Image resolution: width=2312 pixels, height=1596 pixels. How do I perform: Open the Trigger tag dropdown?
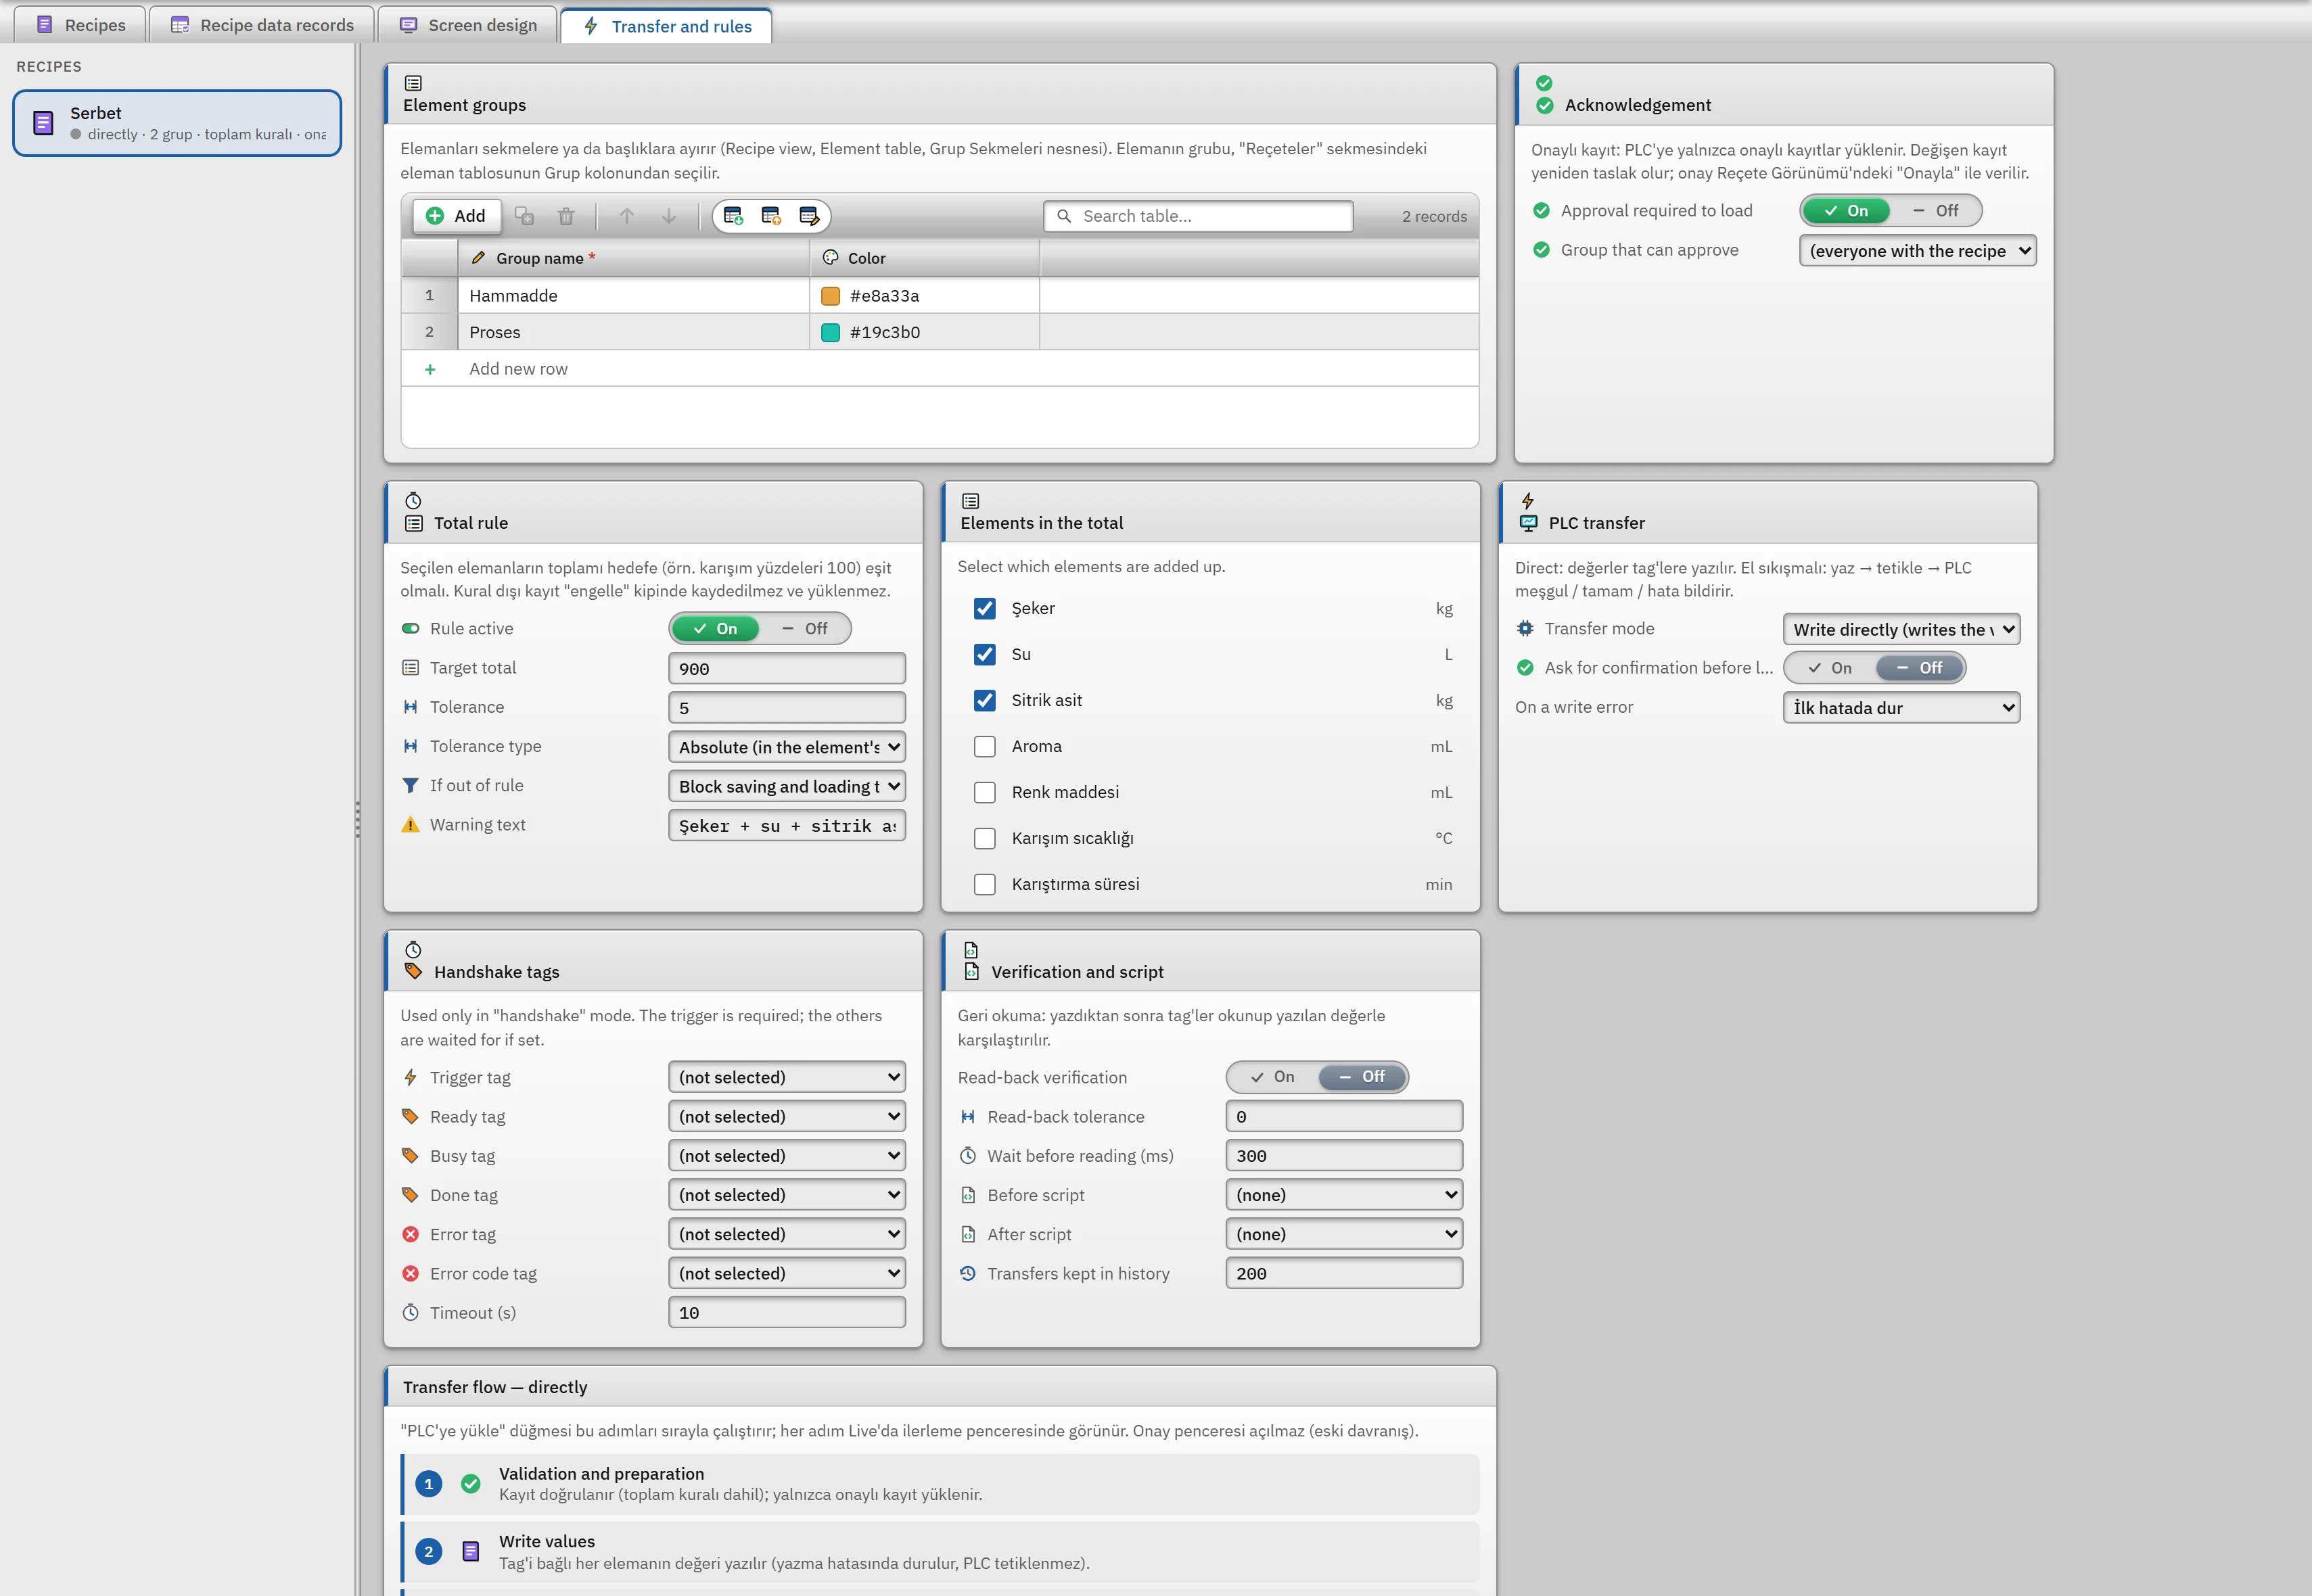tap(787, 1077)
